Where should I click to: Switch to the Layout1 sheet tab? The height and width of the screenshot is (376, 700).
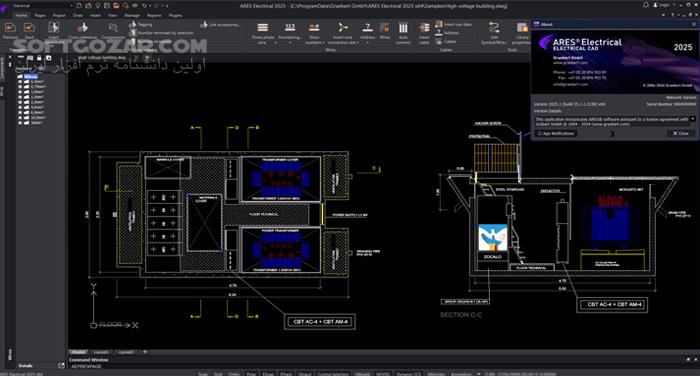click(101, 352)
